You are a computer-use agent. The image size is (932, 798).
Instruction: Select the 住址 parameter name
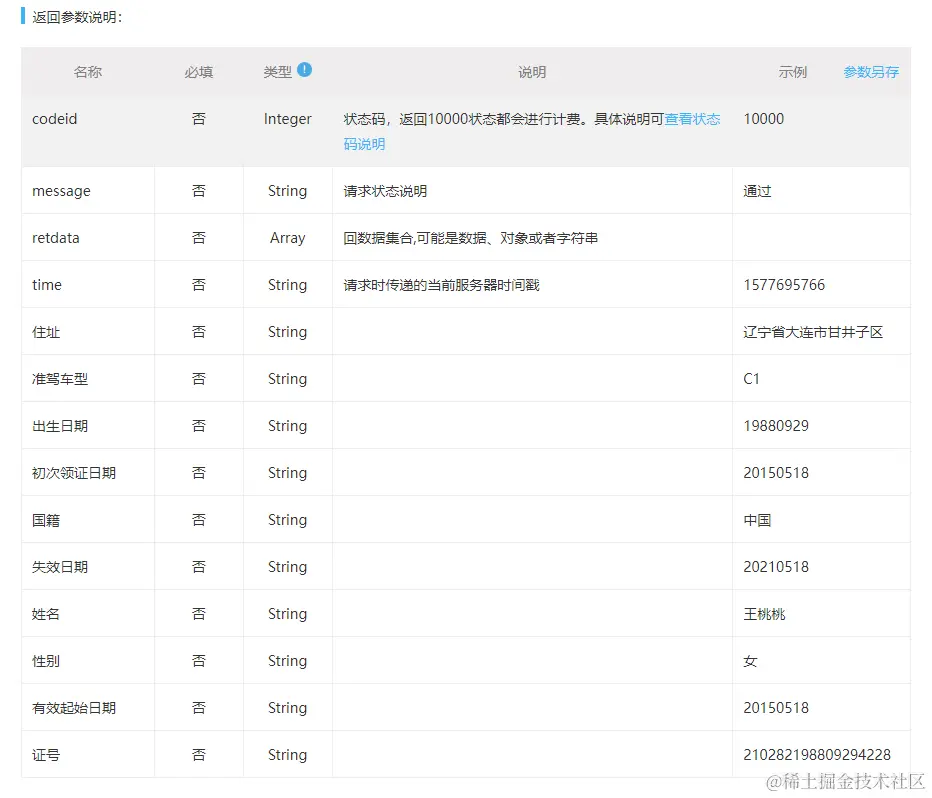[x=46, y=332]
